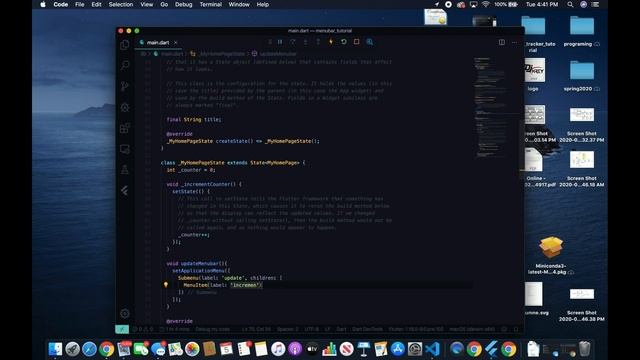The image size is (640, 360).
Task: Open the Extensions view
Action: point(125,128)
